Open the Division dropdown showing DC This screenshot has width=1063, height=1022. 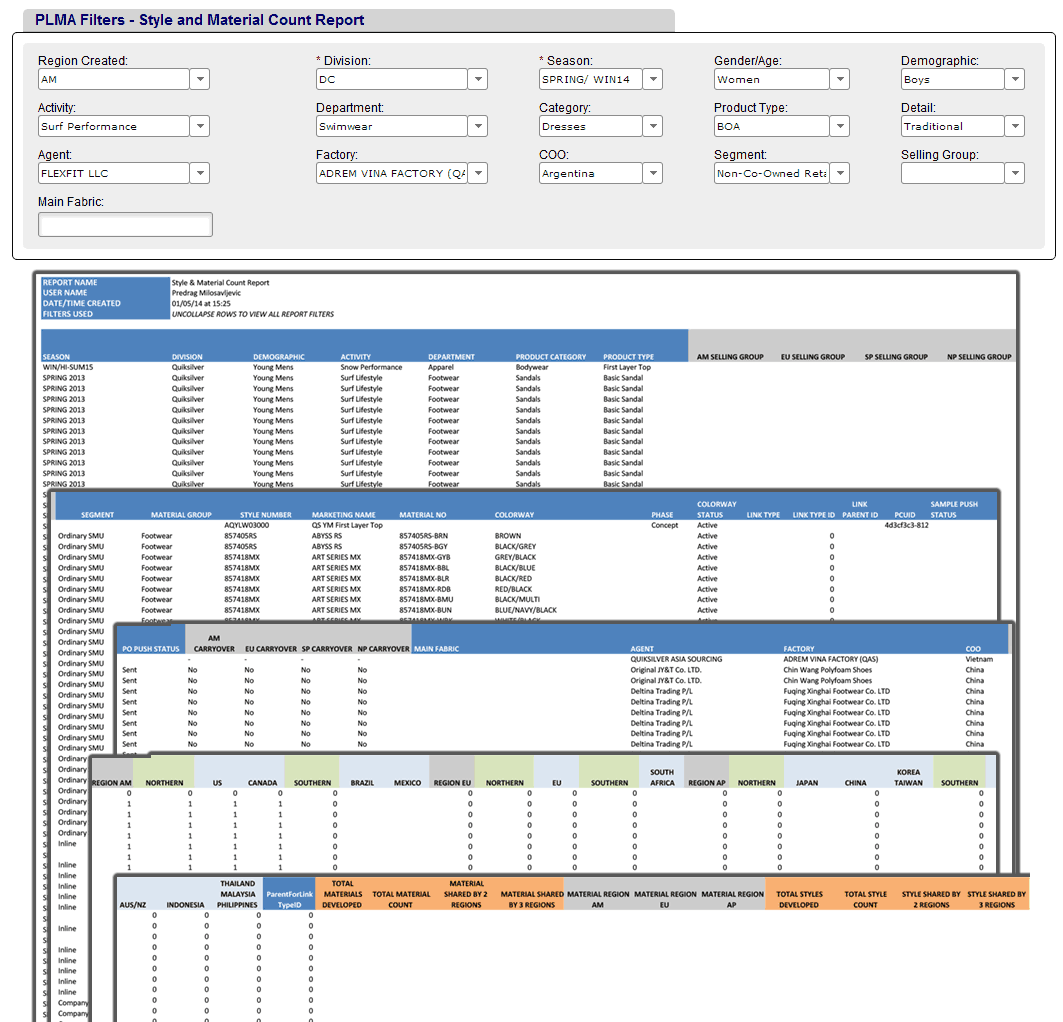477,79
